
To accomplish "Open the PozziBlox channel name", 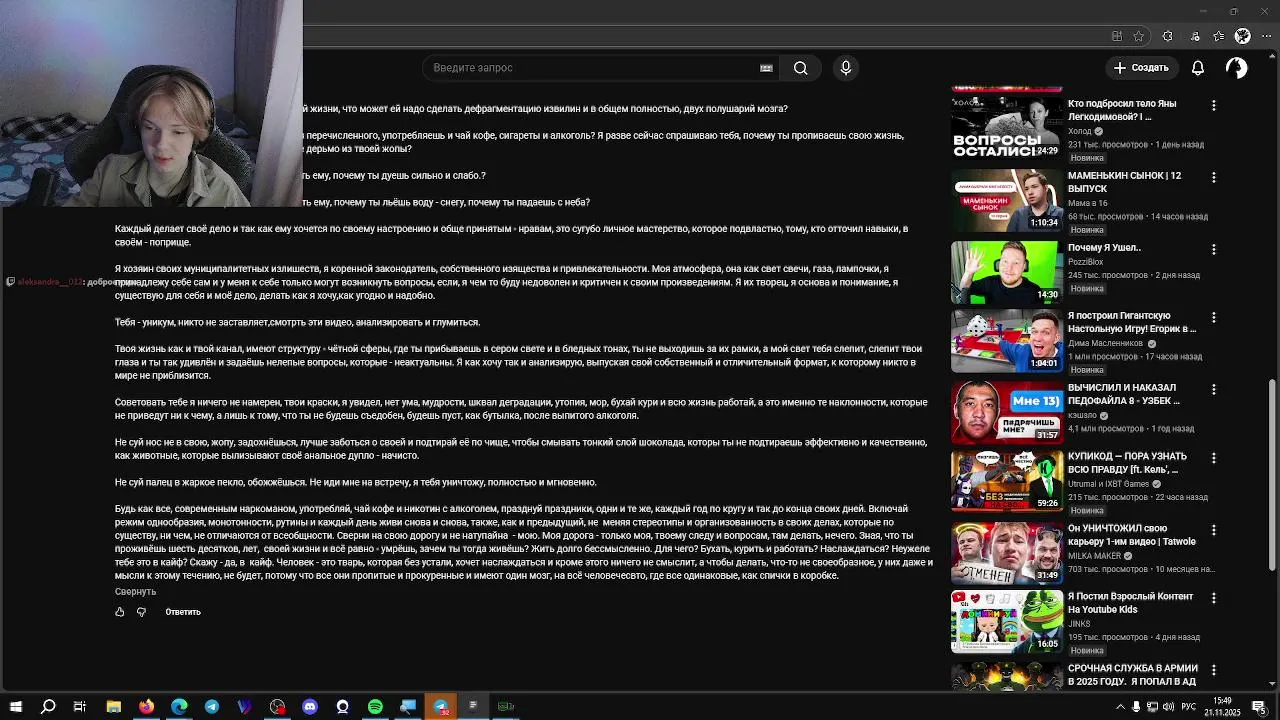I will click(x=1085, y=262).
